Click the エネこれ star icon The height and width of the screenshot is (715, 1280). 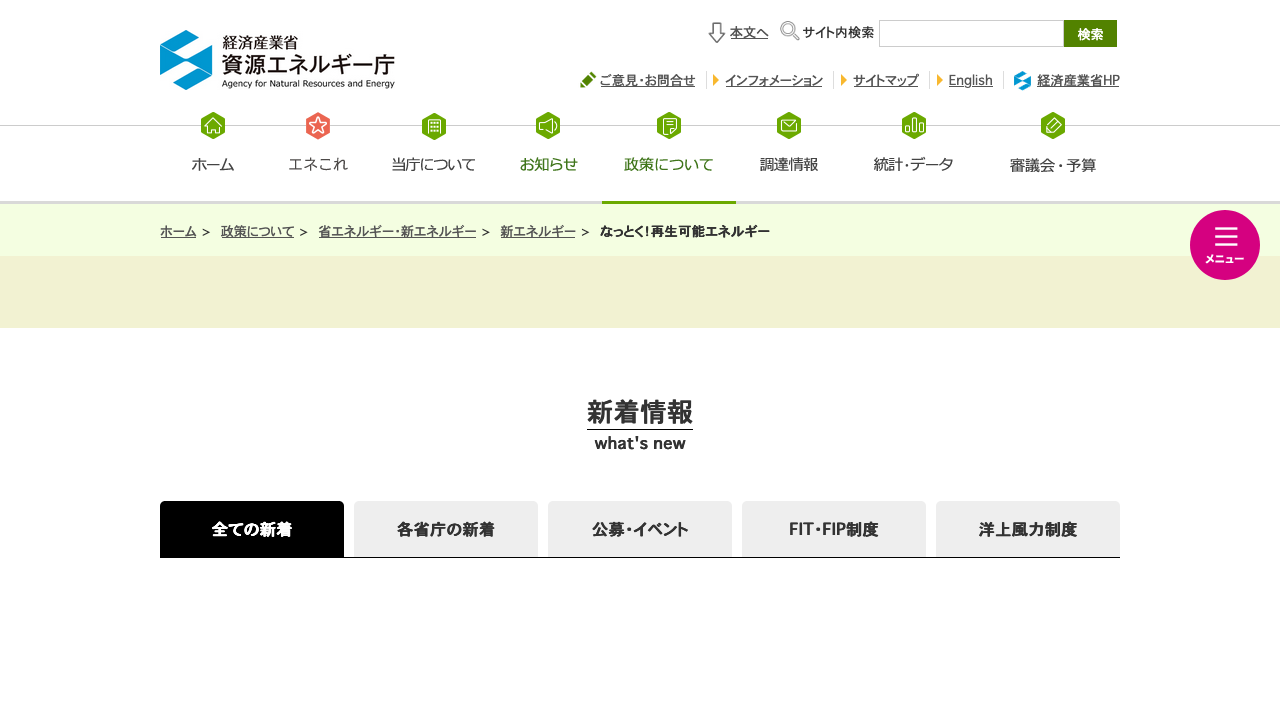pos(317,125)
